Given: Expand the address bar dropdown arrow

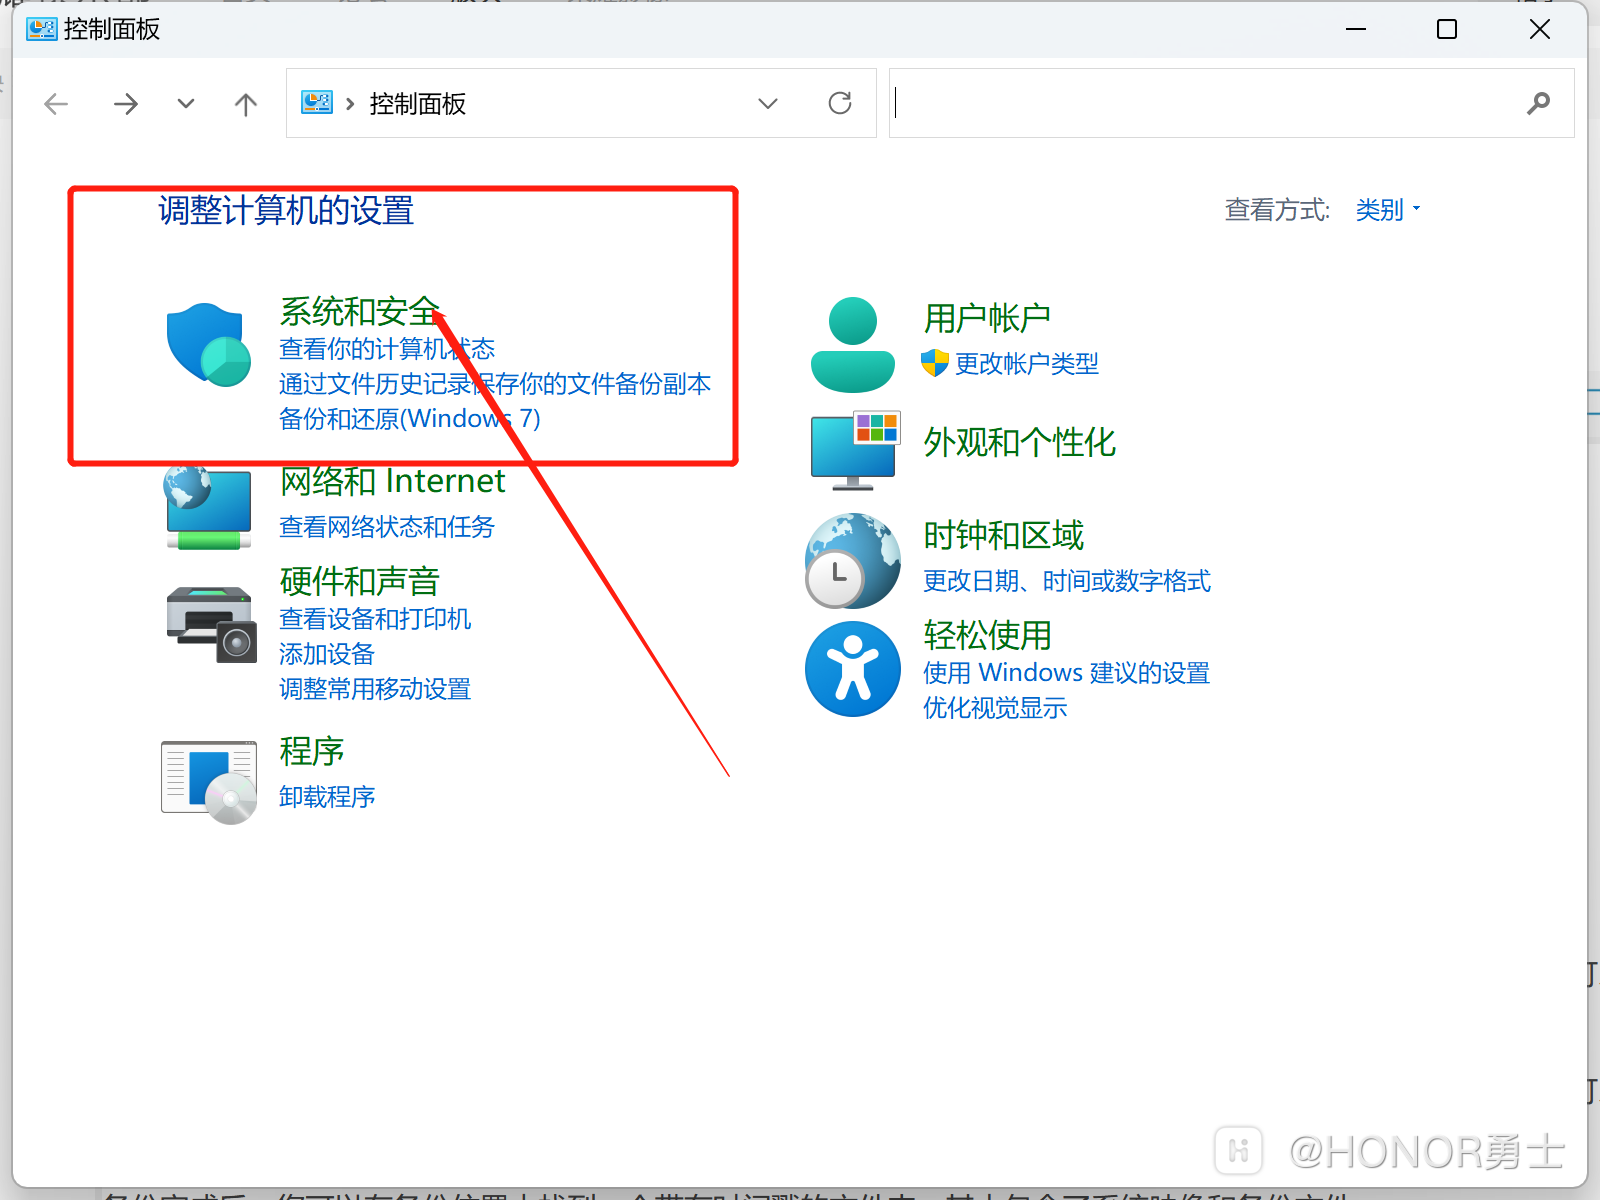Looking at the screenshot, I should (x=767, y=103).
